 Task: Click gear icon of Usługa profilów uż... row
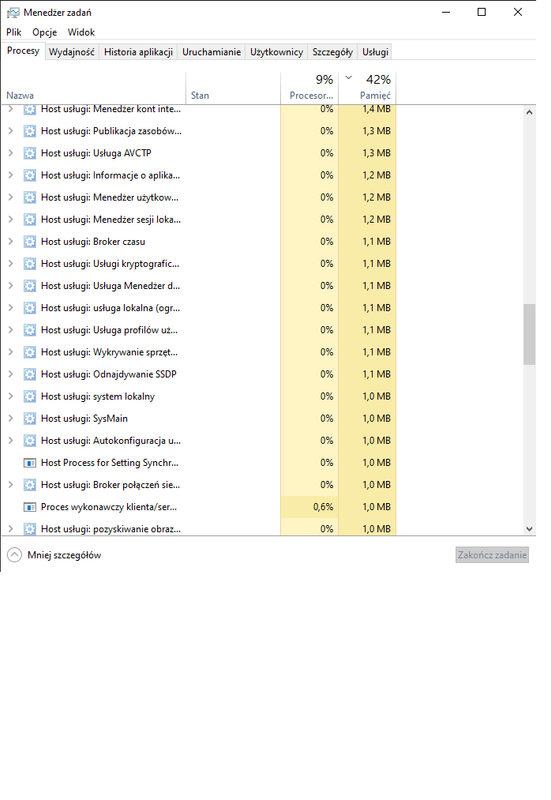click(30, 330)
